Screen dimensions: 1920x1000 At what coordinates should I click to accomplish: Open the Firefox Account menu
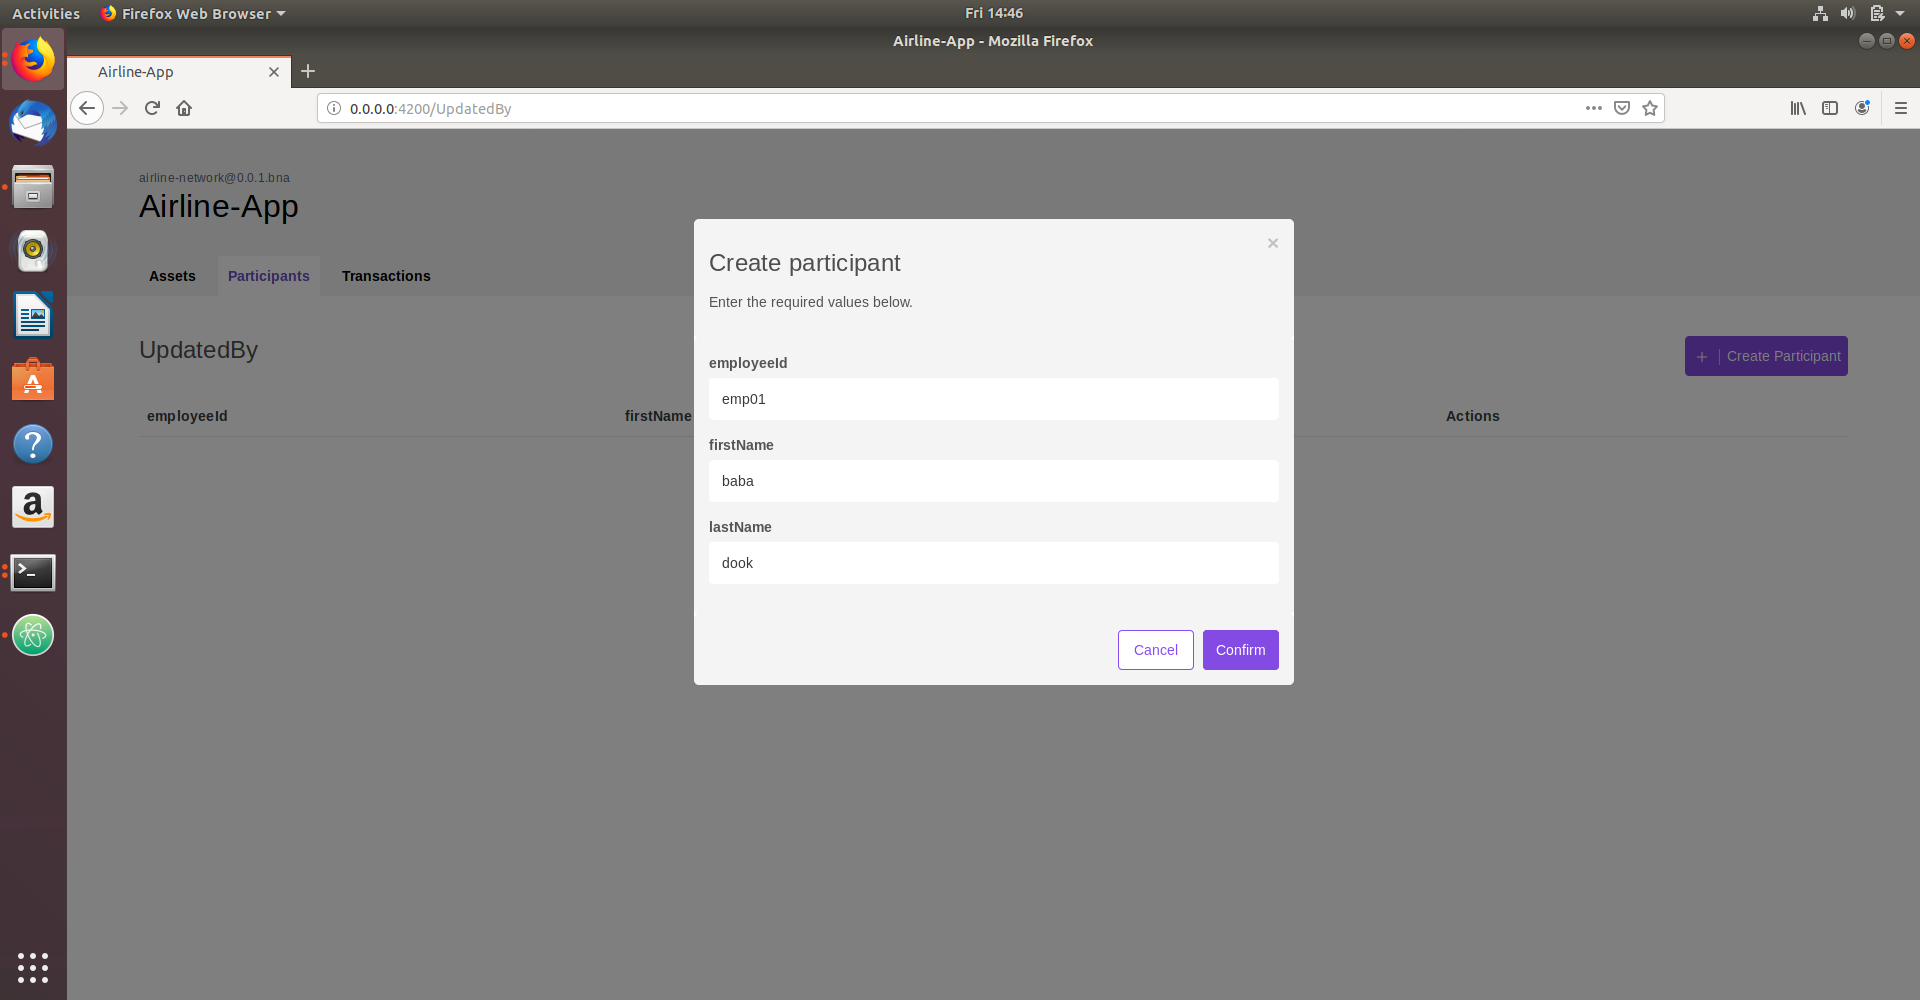click(1862, 108)
